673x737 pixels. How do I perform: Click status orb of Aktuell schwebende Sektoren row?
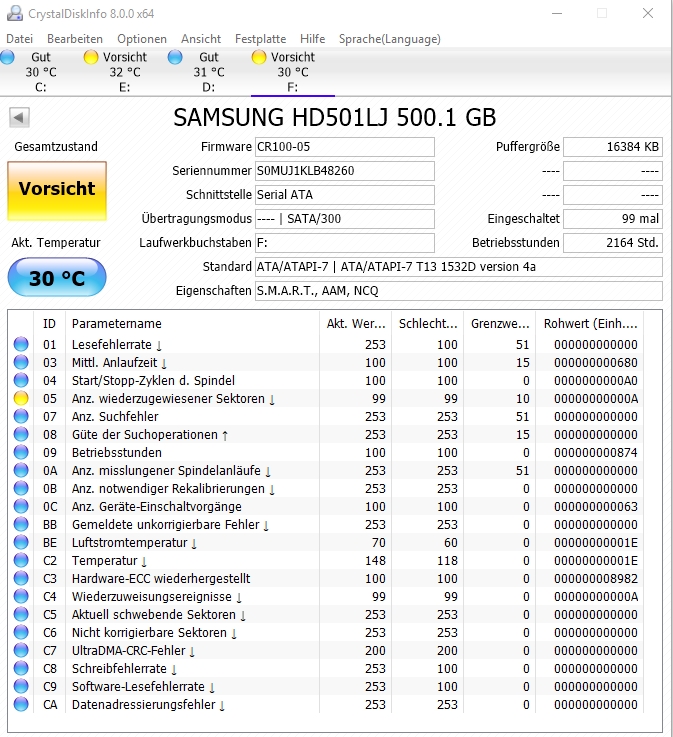tap(21, 615)
